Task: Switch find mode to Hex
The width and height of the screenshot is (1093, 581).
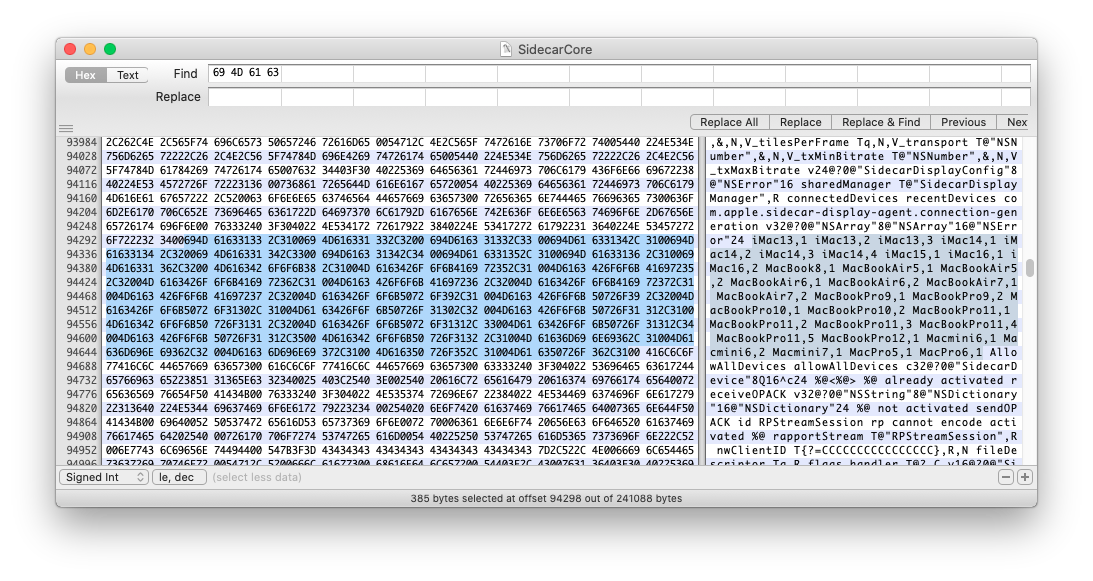Action: click(86, 75)
